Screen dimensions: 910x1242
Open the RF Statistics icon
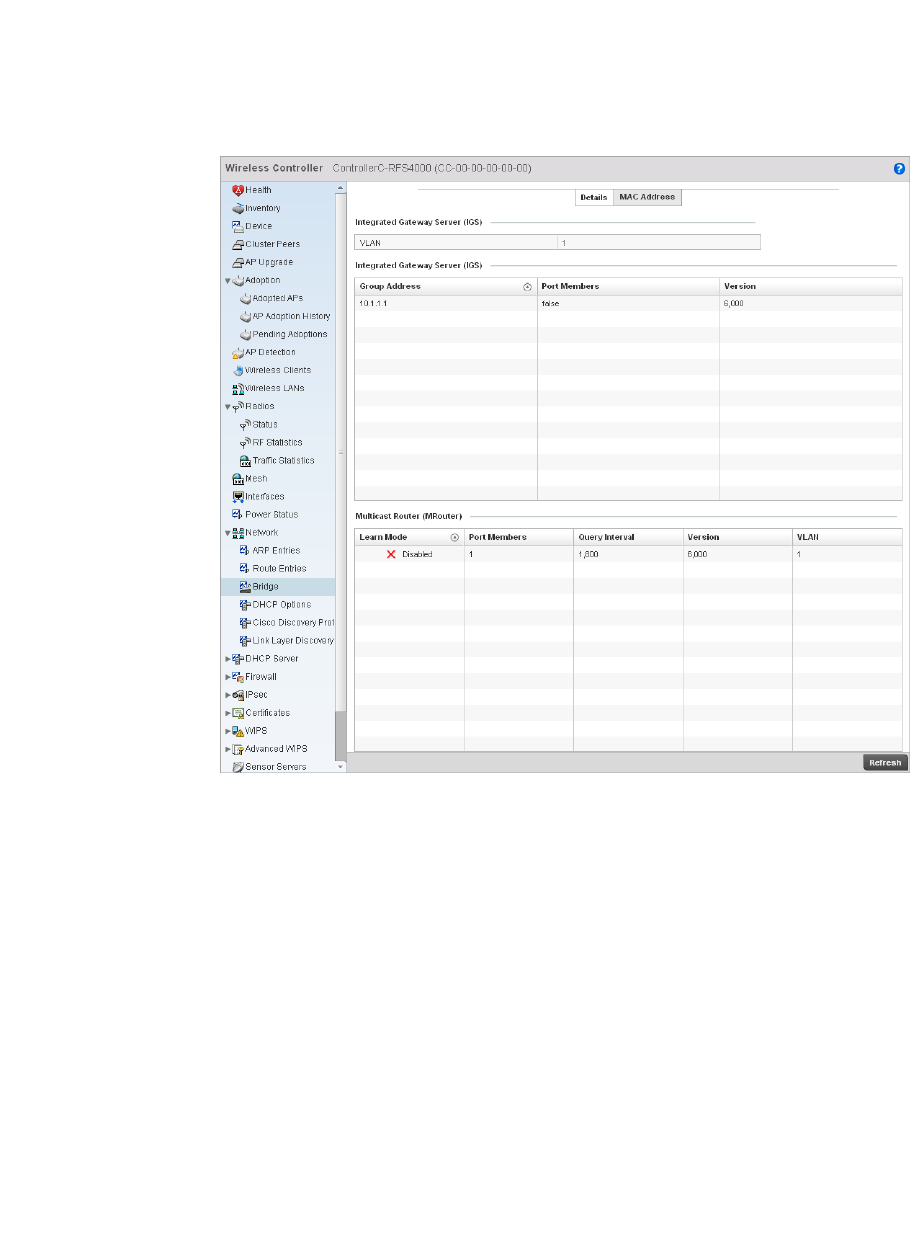pyautogui.click(x=245, y=442)
